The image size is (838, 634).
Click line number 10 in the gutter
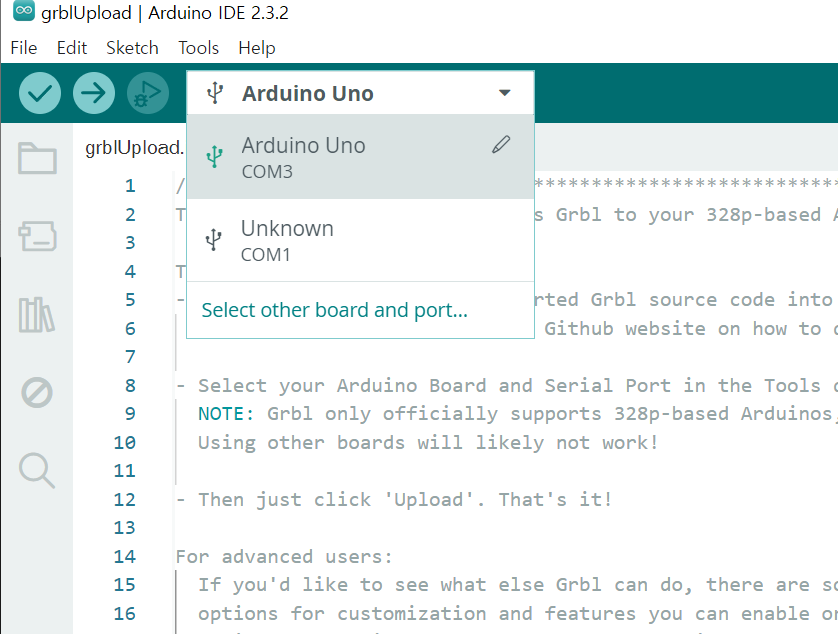point(125,443)
